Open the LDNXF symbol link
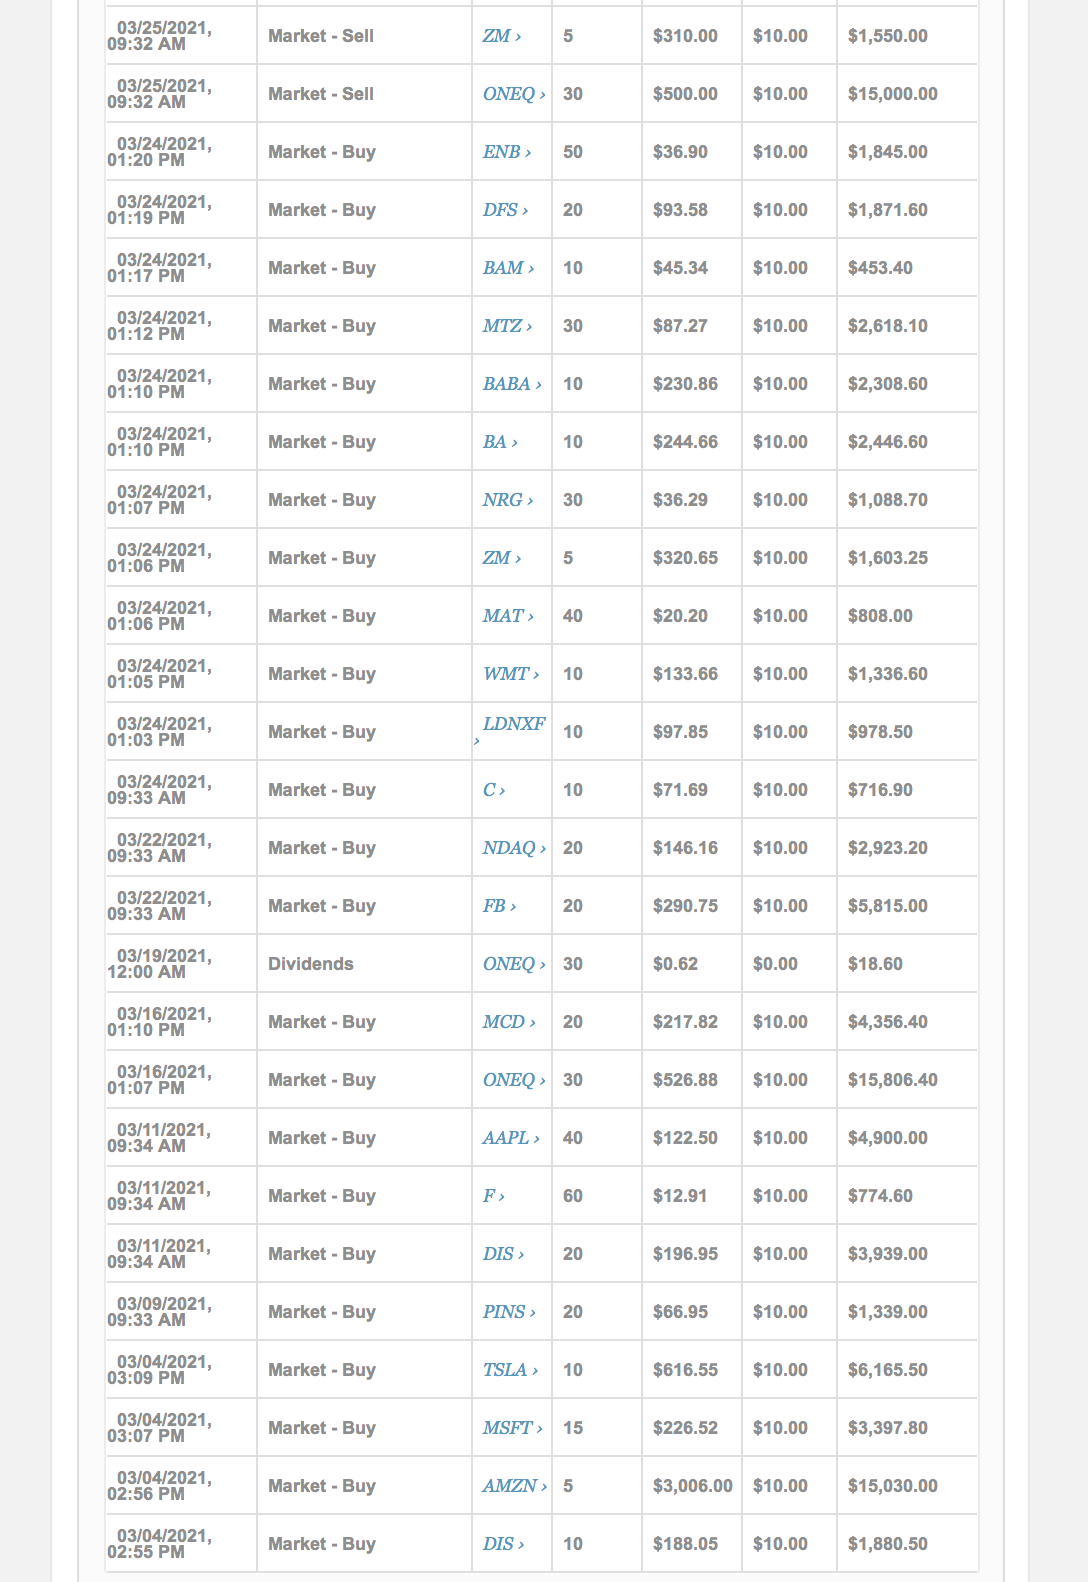Image resolution: width=1088 pixels, height=1582 pixels. [514, 724]
